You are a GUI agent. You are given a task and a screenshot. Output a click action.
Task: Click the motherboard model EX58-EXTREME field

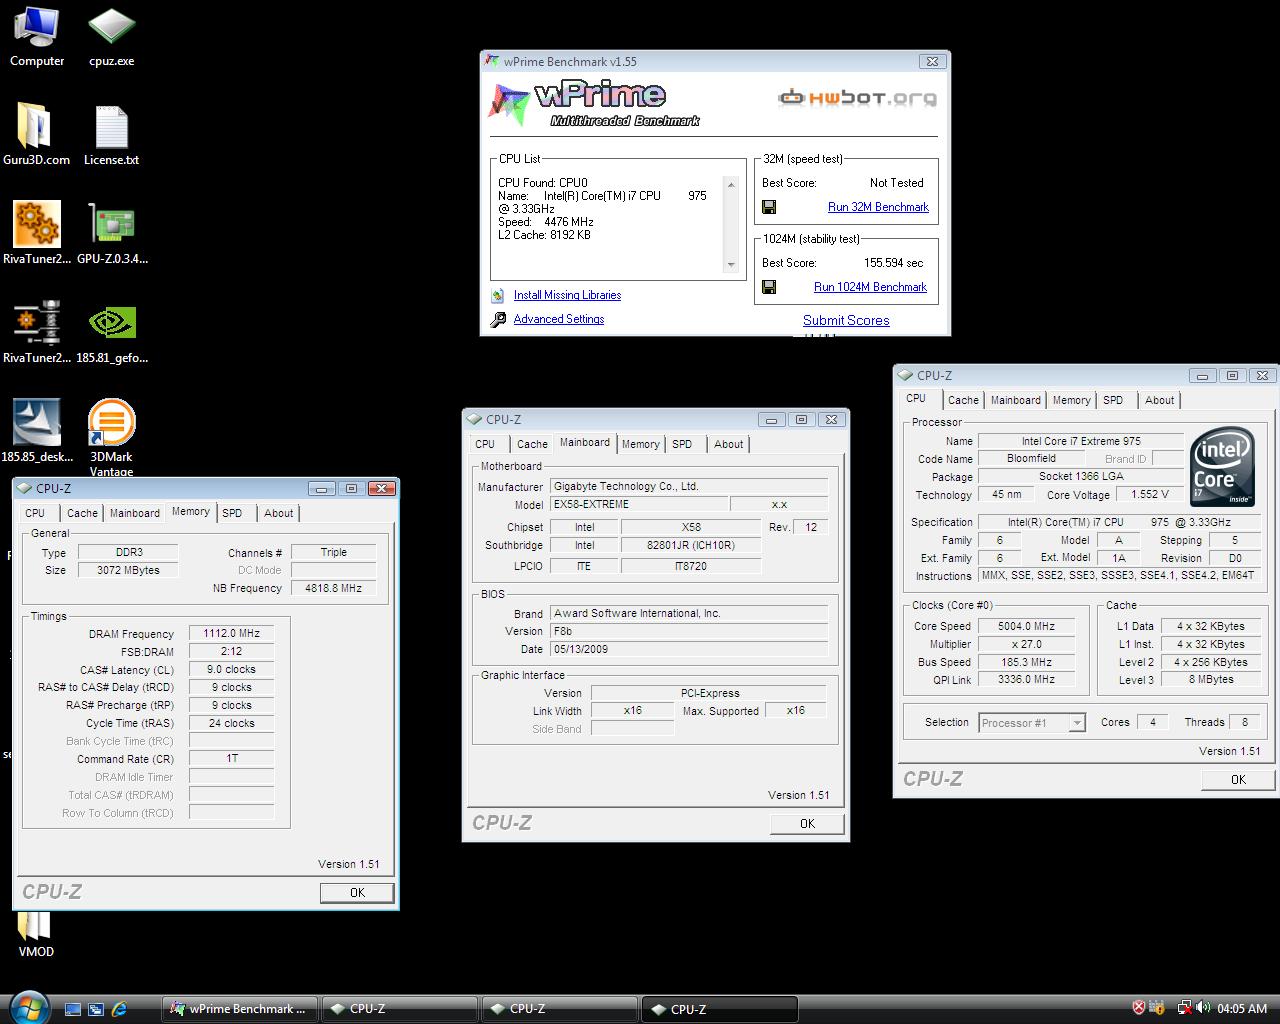pyautogui.click(x=639, y=505)
